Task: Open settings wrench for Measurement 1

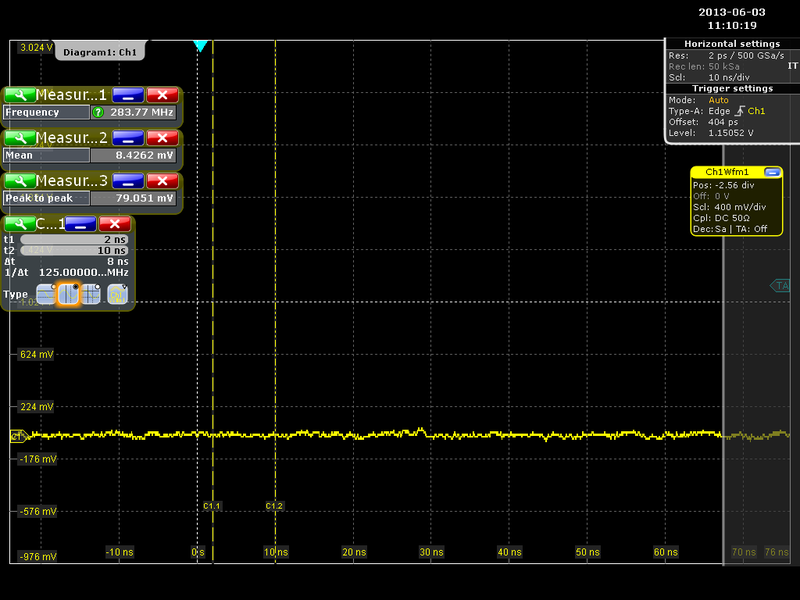Action: coord(19,95)
